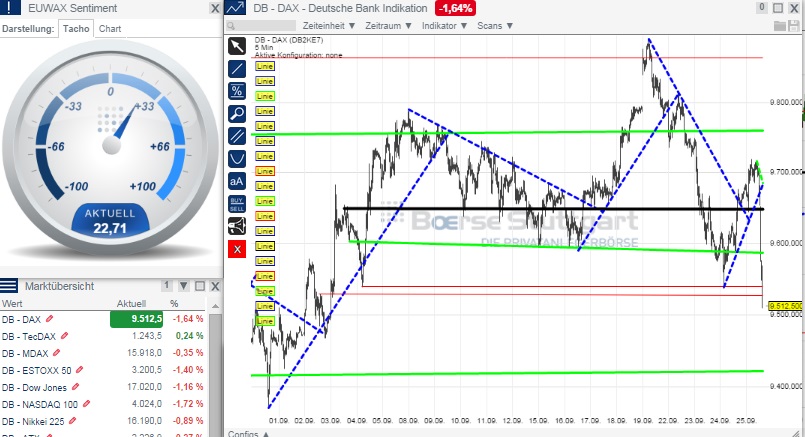
Task: Open the BUY SELL order tool
Action: pos(237,204)
